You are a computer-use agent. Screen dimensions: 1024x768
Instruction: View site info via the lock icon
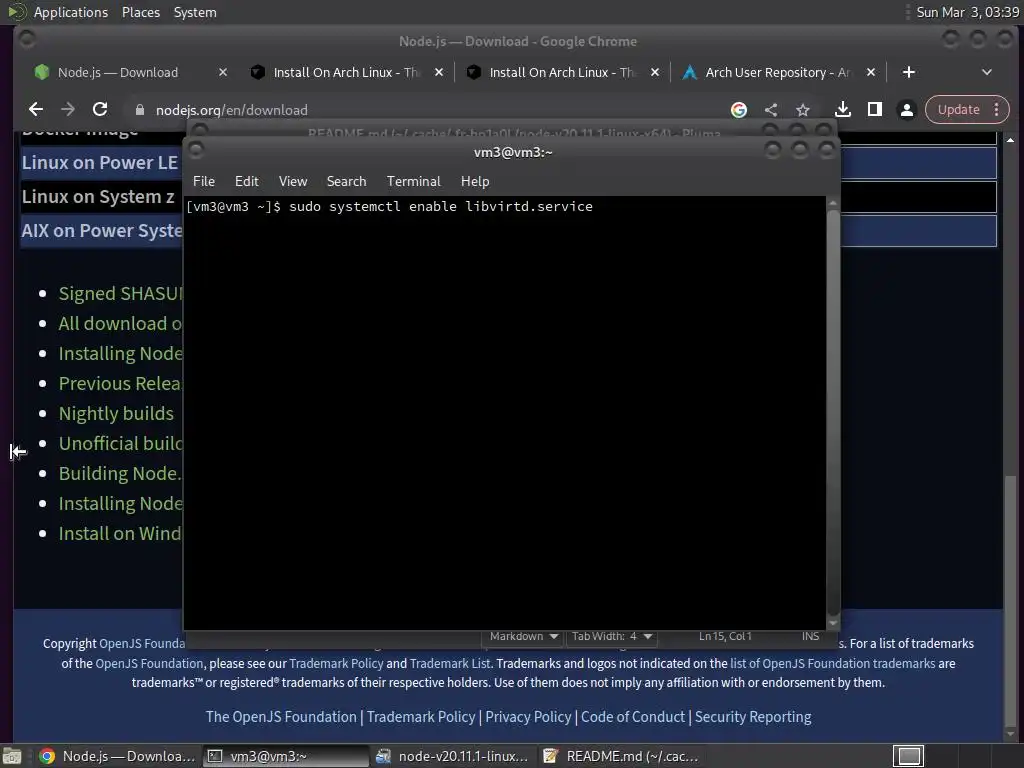[x=139, y=110]
